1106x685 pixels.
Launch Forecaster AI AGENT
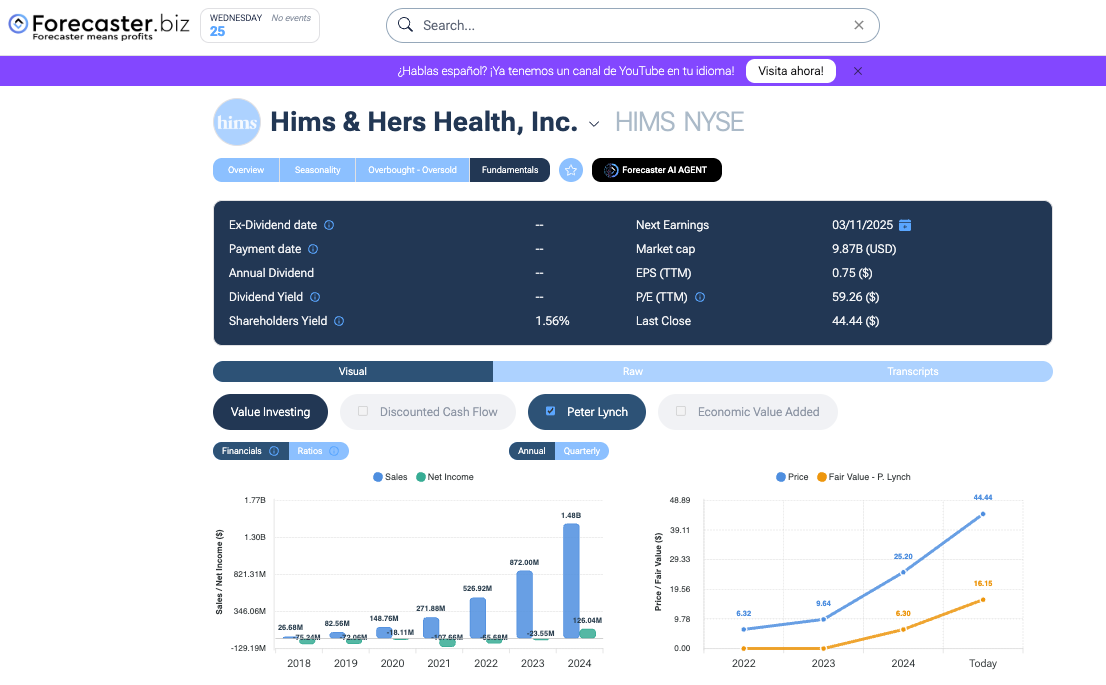coord(657,170)
